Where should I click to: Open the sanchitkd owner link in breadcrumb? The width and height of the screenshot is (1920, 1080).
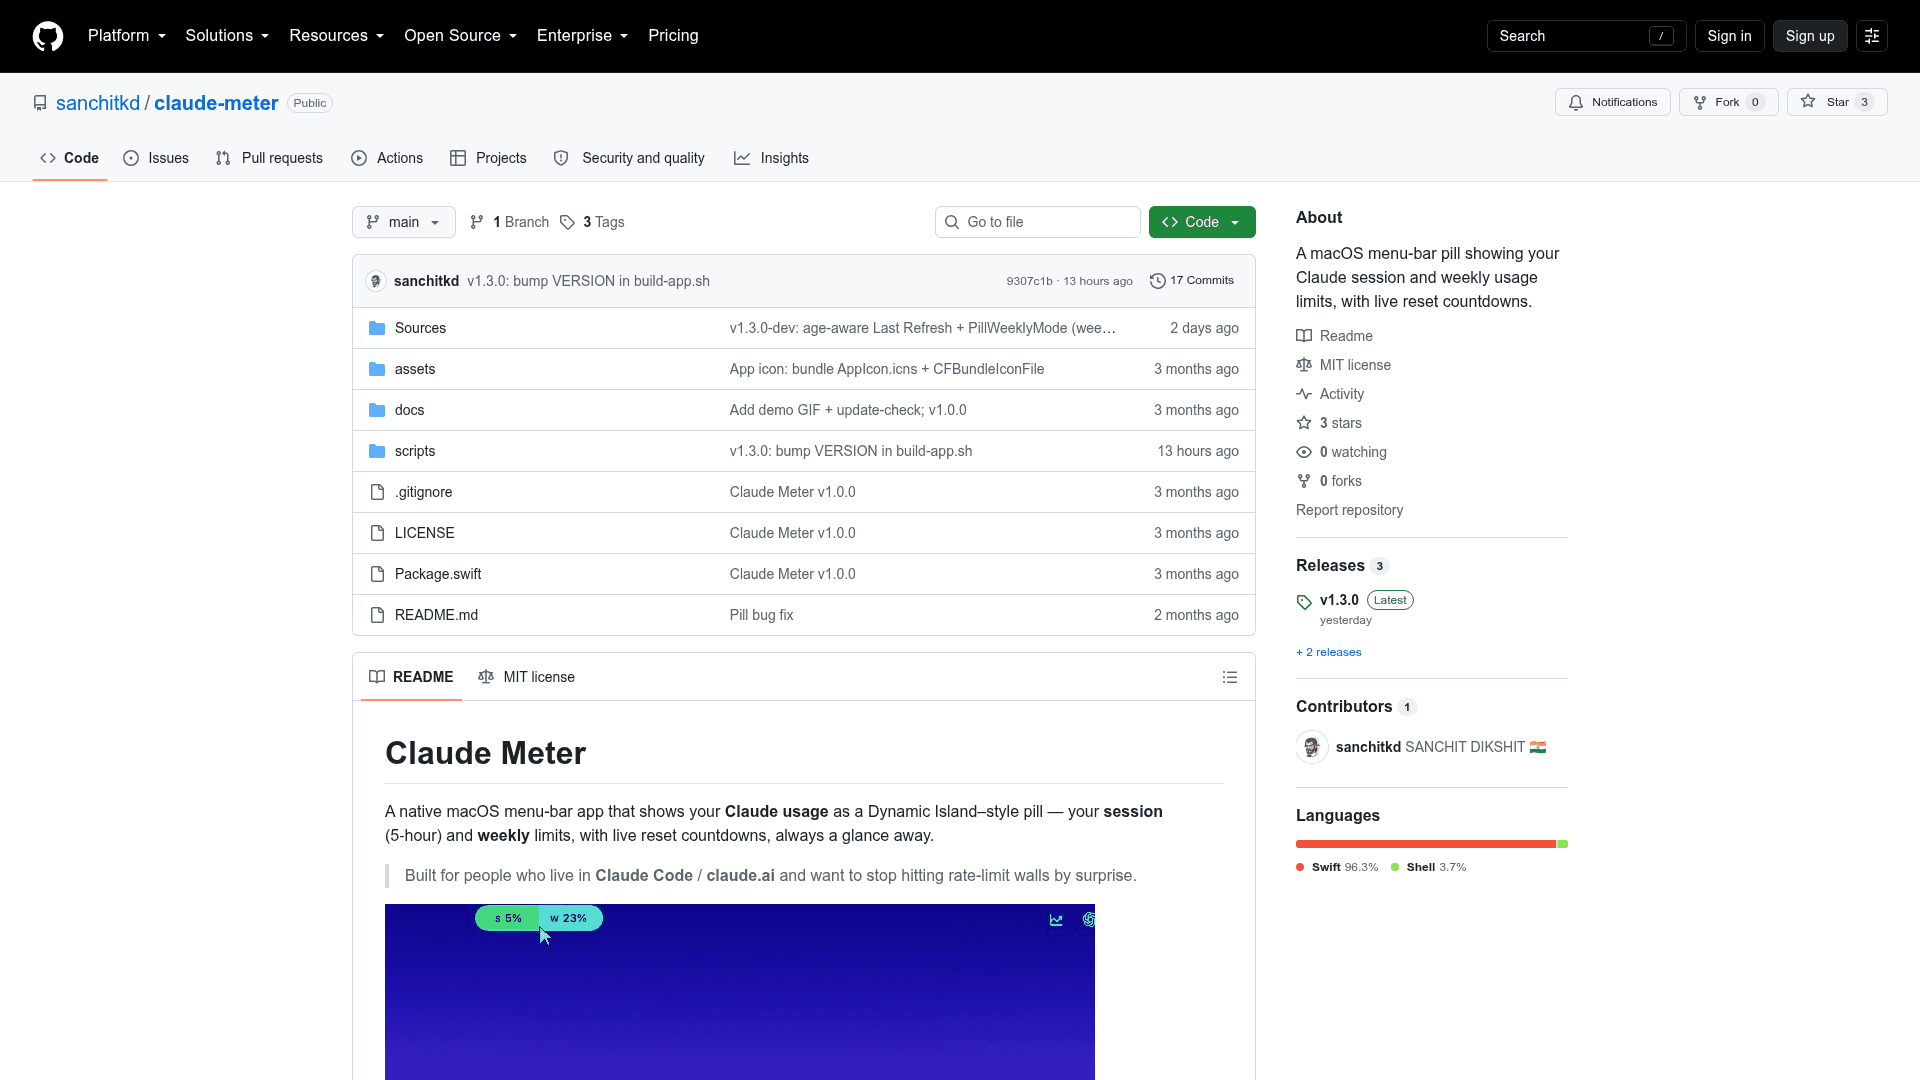tap(98, 103)
